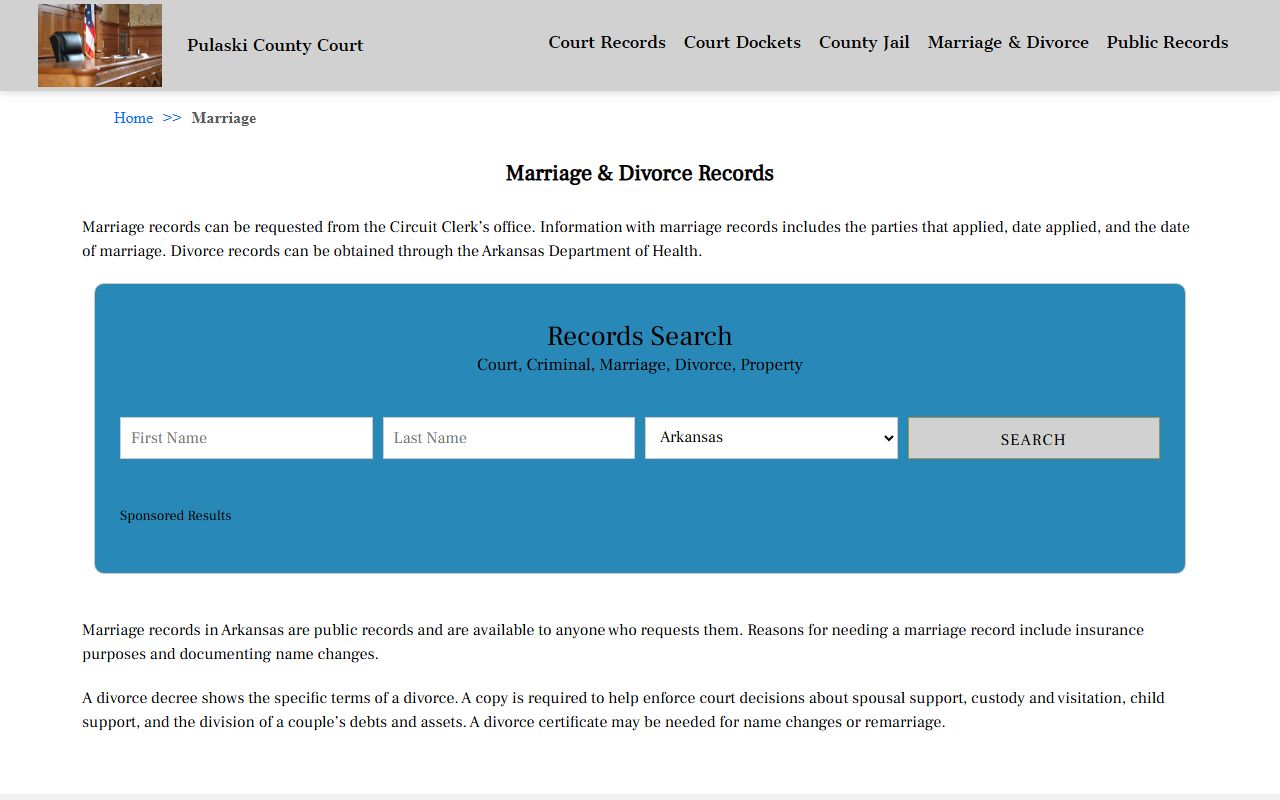This screenshot has width=1280, height=800.
Task: Click the SEARCH button
Action: [1034, 438]
